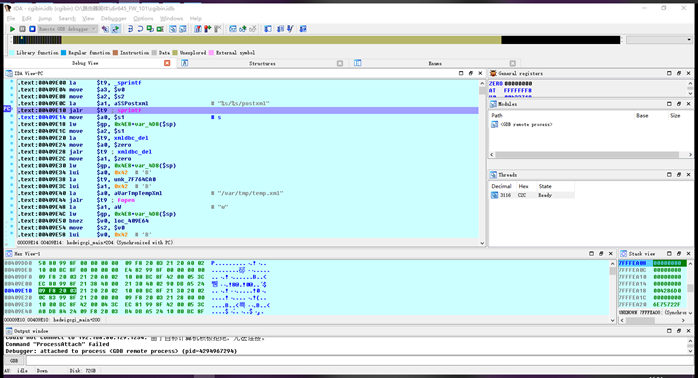Click the Decimal column header in Threads
The width and height of the screenshot is (698, 378).
pyautogui.click(x=501, y=186)
